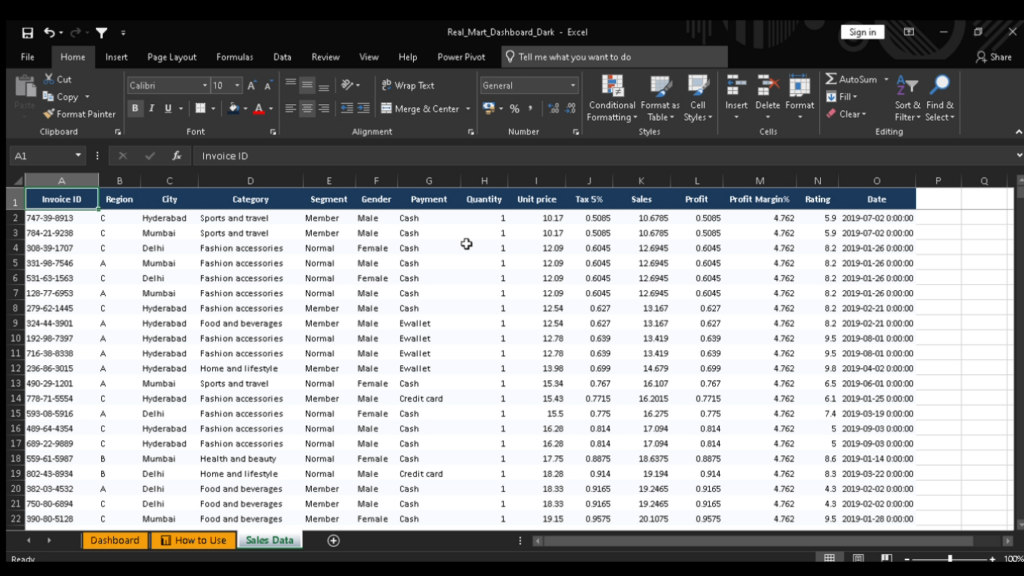Toggle Center horizontal alignment
Image resolution: width=1024 pixels, height=576 pixels.
pos(307,108)
